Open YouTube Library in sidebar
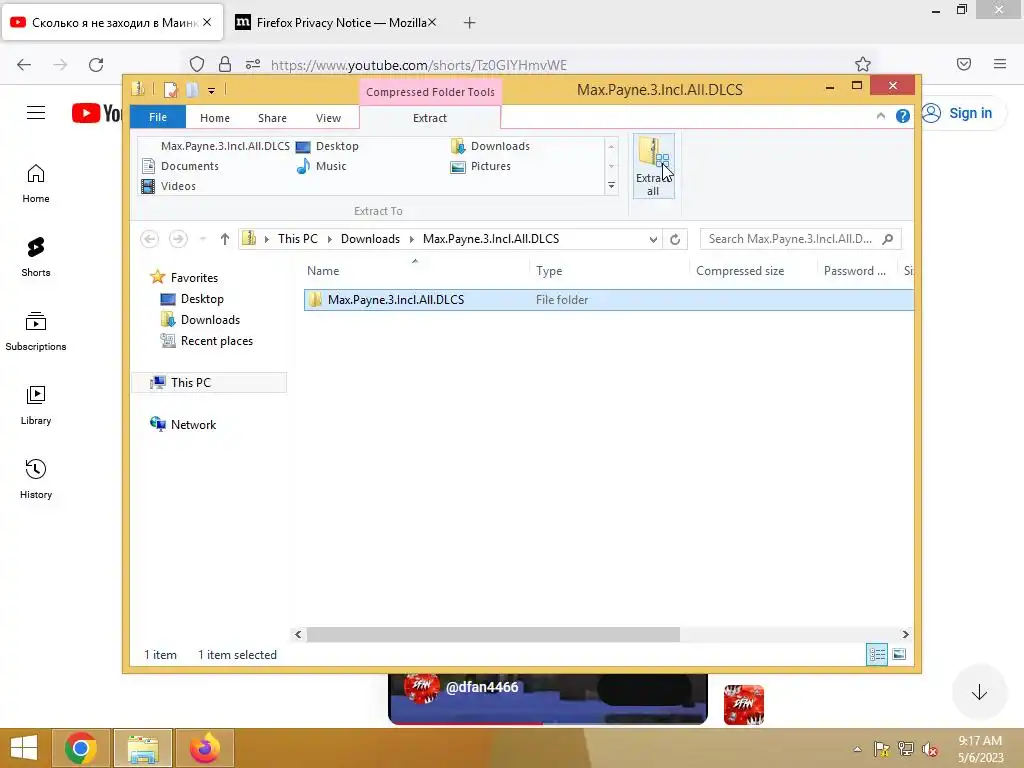The width and height of the screenshot is (1024, 768). pyautogui.click(x=36, y=406)
